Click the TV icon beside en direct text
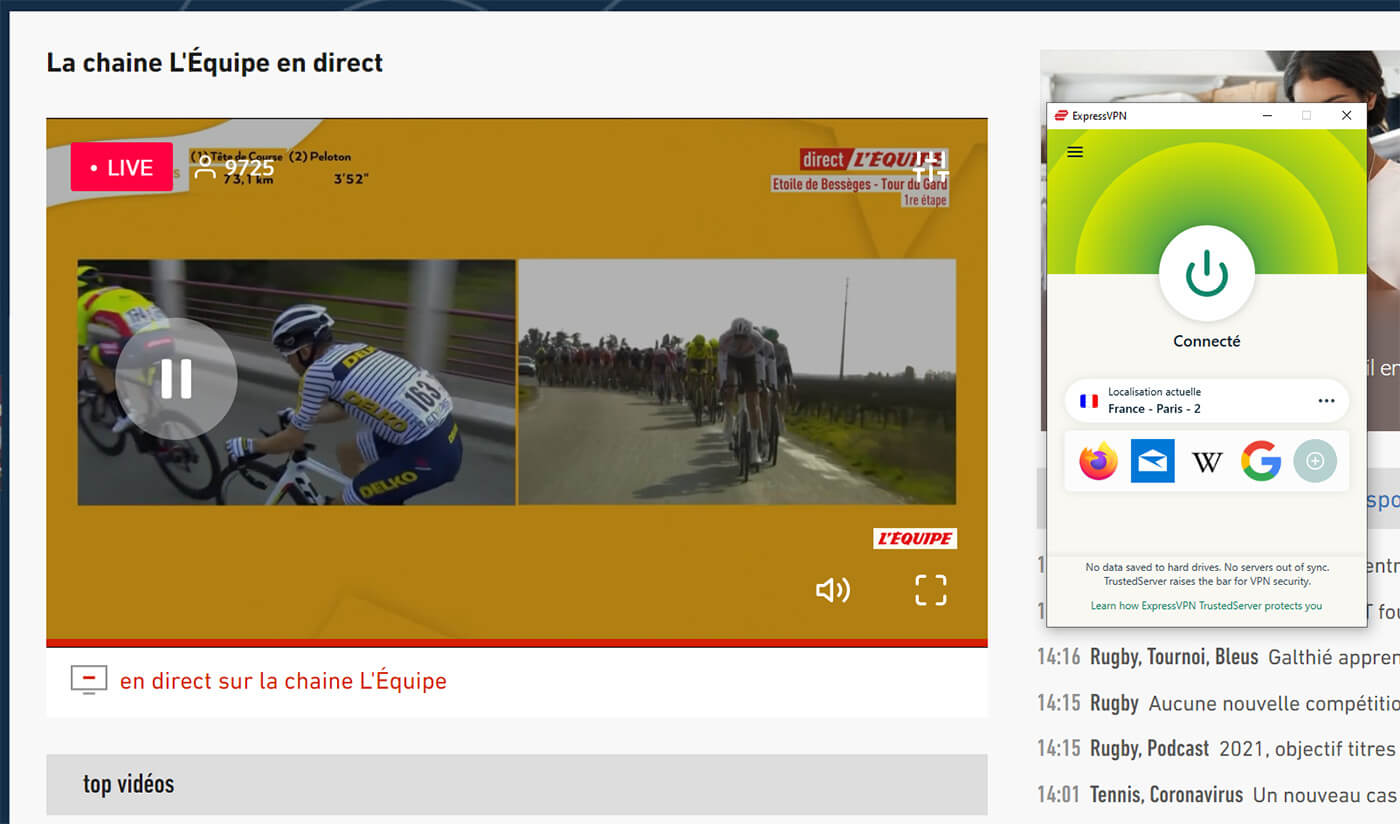 [88, 681]
